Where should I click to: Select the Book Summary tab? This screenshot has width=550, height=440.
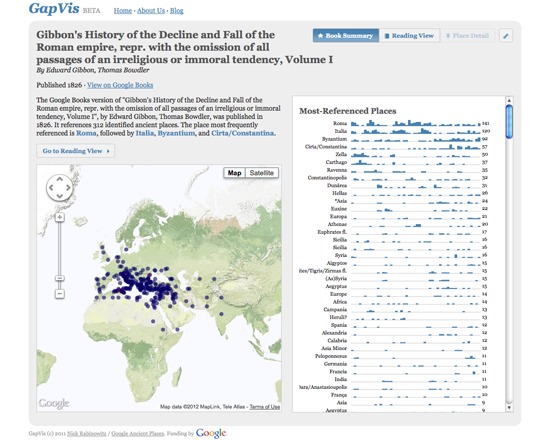[x=346, y=36]
